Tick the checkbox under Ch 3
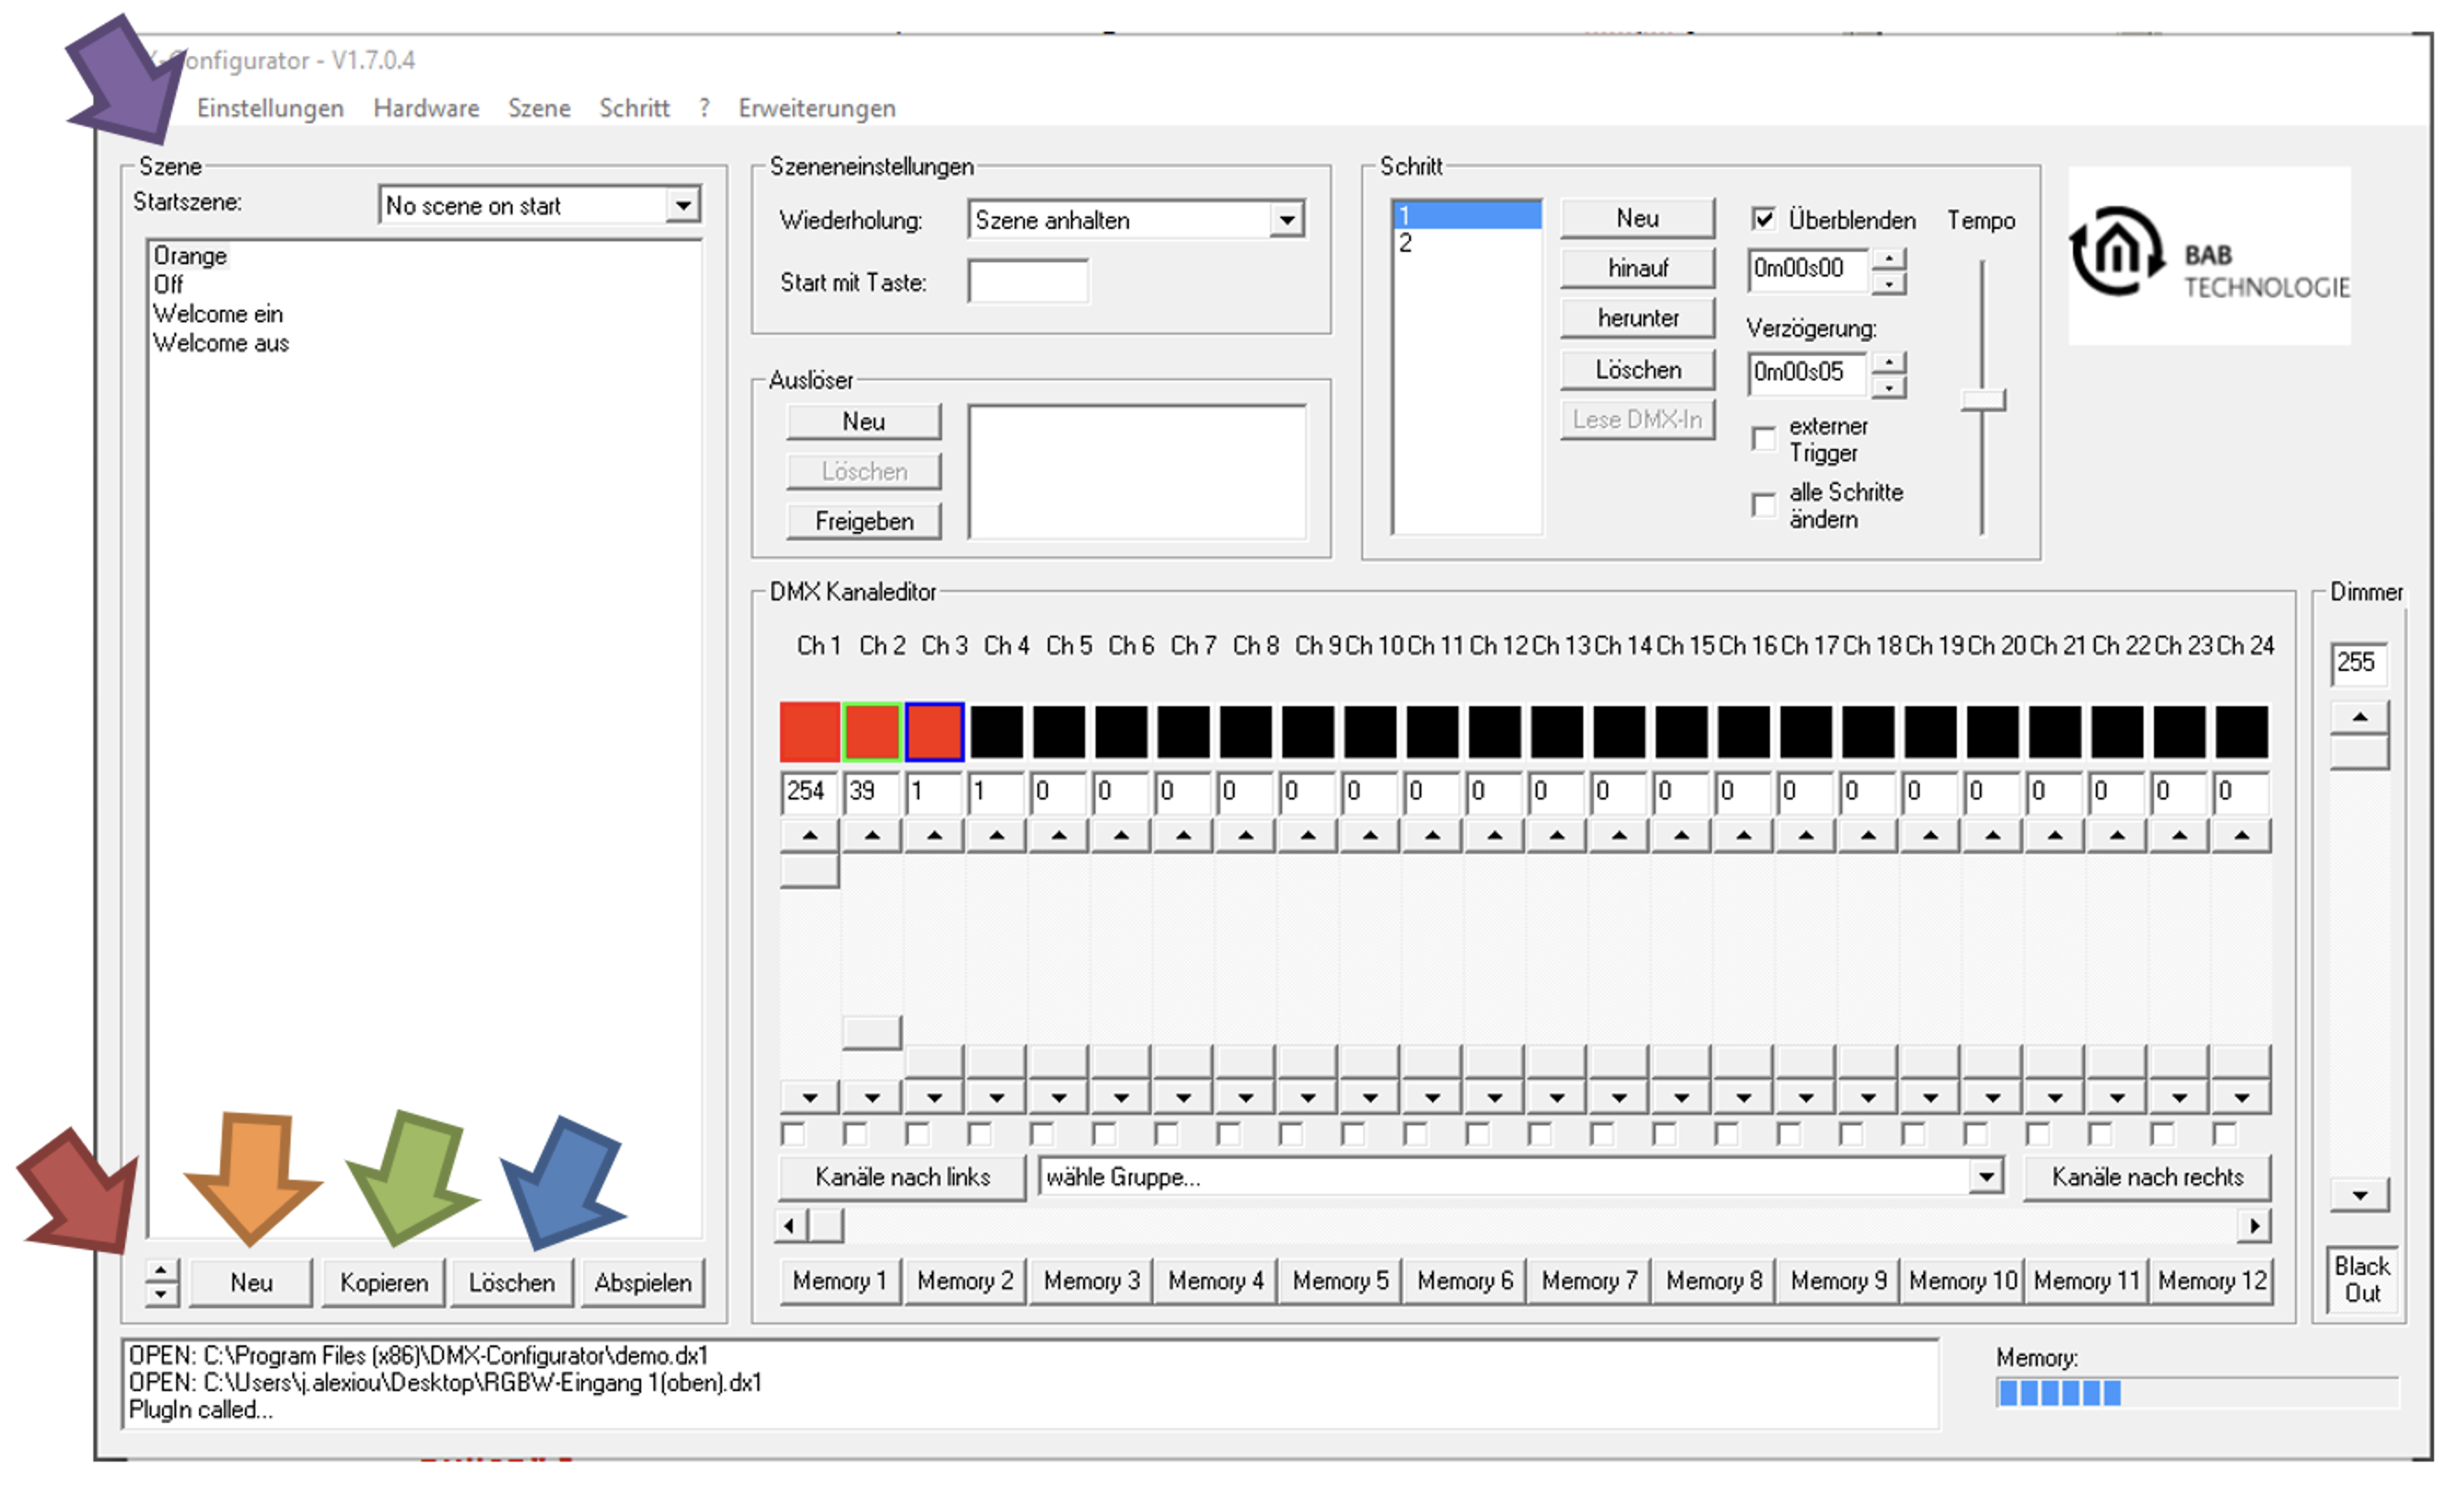This screenshot has height=1488, width=2464. 917,1134
